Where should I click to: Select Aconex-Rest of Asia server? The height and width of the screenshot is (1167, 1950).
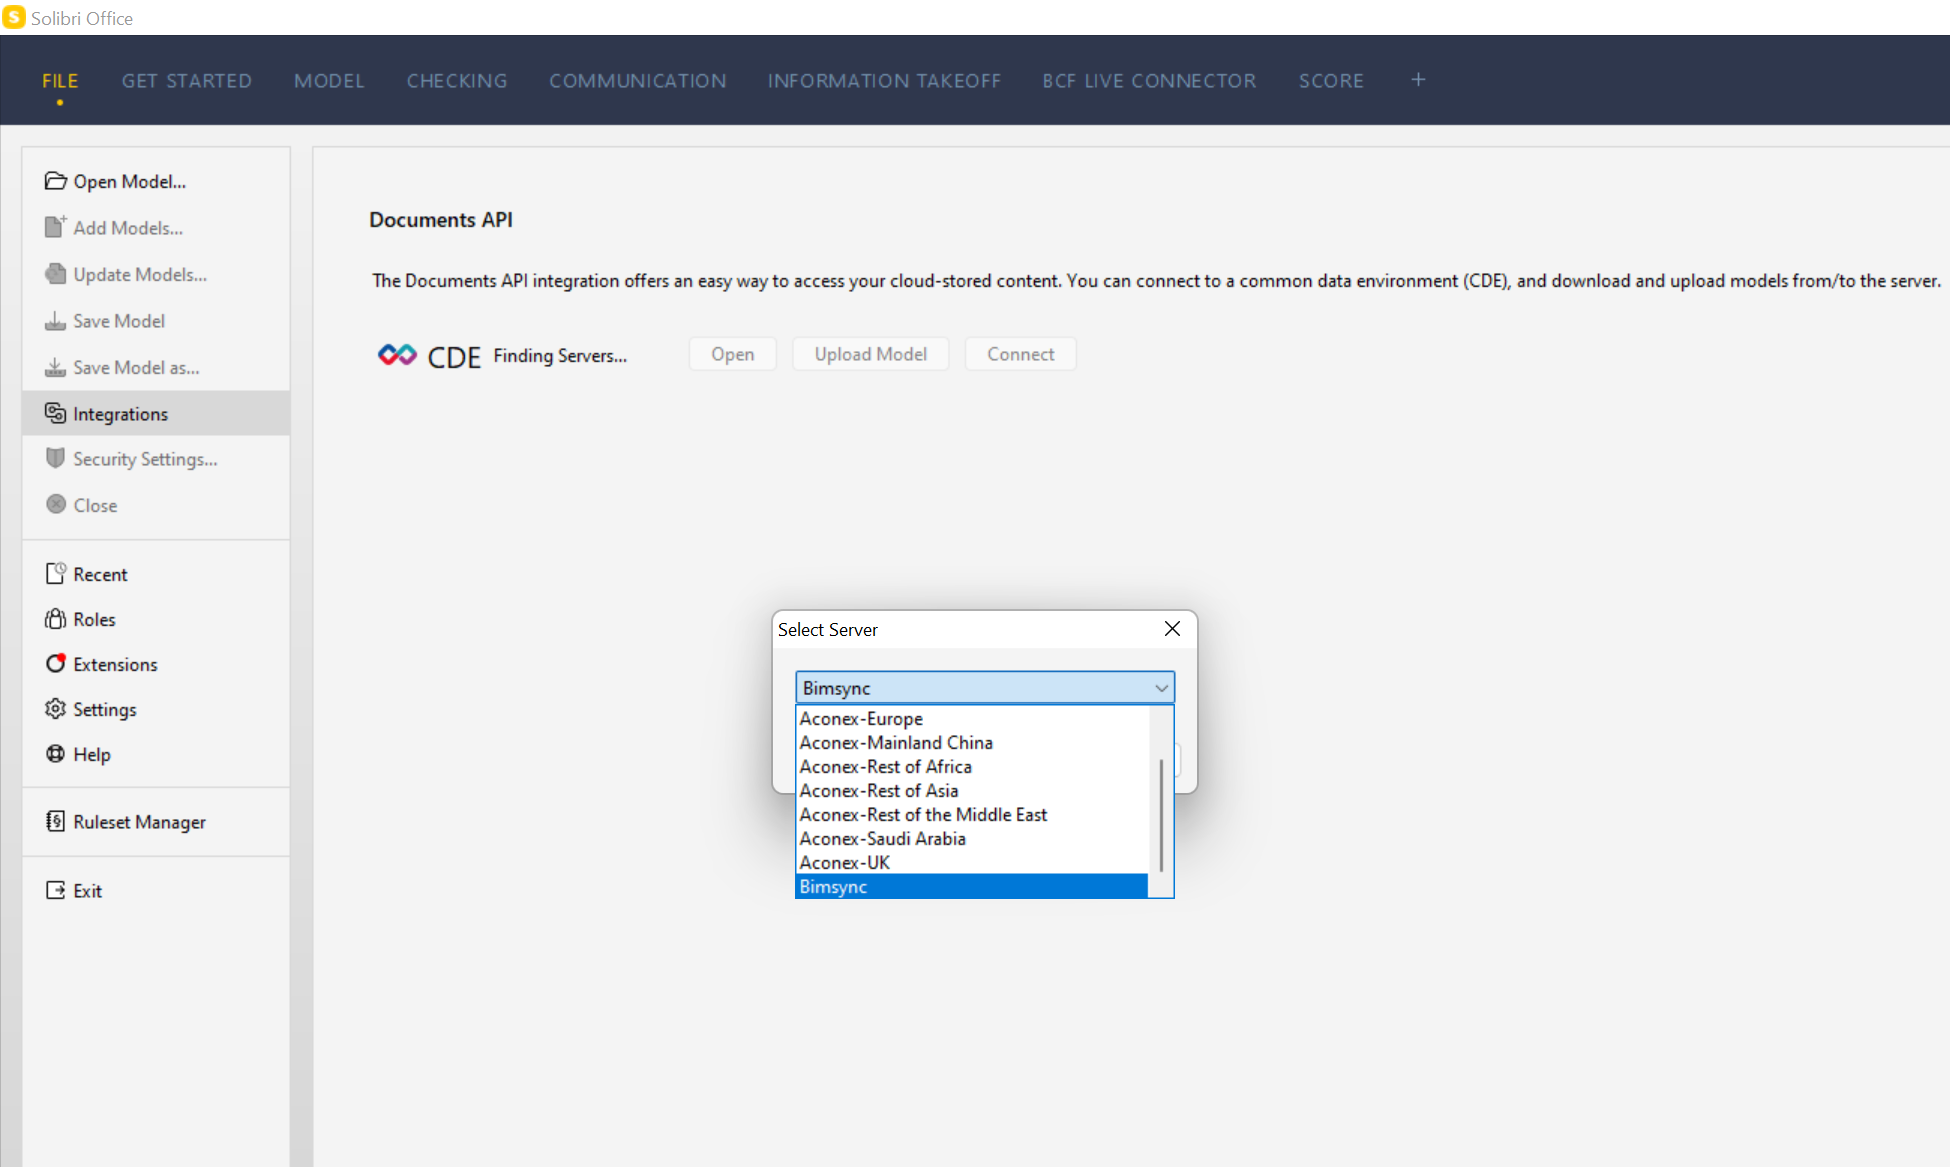click(x=972, y=790)
